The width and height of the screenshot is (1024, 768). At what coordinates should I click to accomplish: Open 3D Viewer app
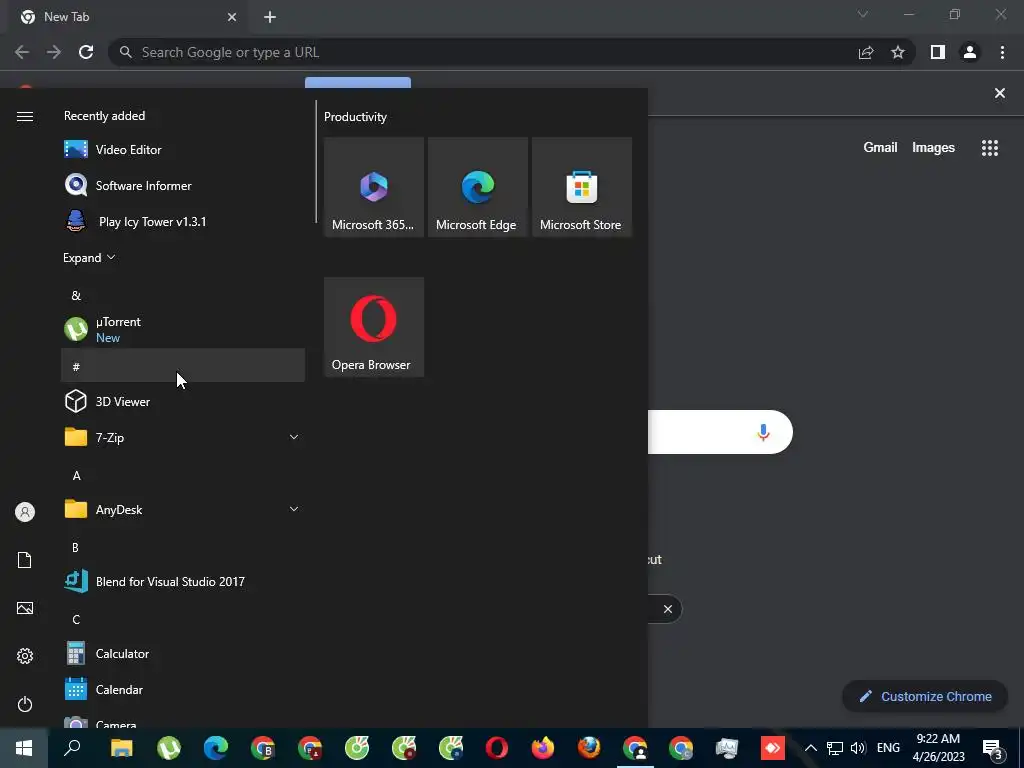183,401
